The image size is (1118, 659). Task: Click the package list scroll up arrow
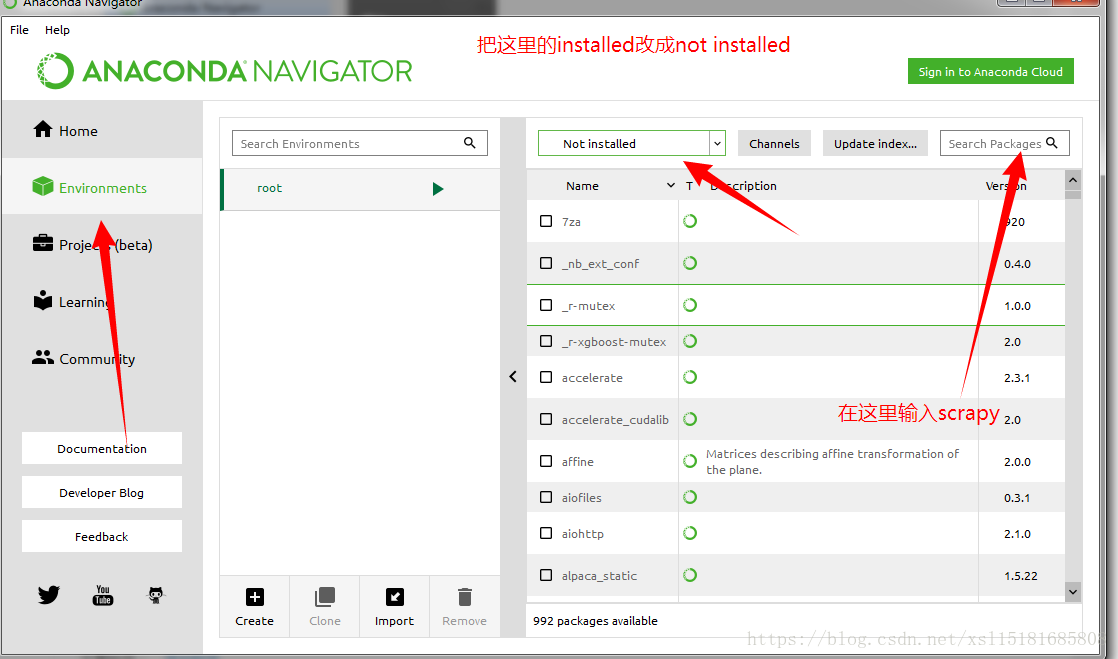[1073, 180]
